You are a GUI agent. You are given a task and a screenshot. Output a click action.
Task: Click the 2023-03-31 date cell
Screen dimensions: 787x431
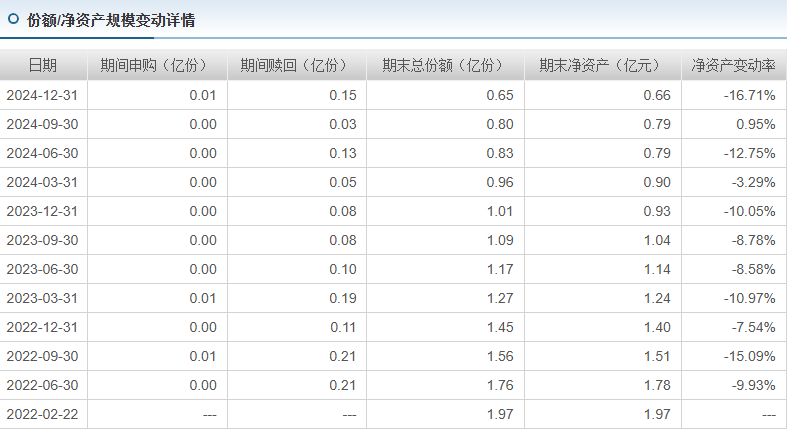42,298
